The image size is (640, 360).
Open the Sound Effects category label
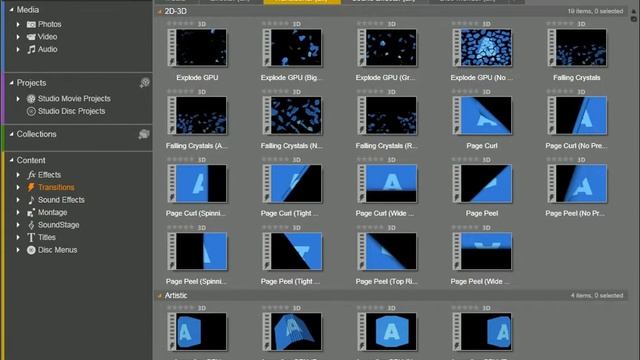61,200
